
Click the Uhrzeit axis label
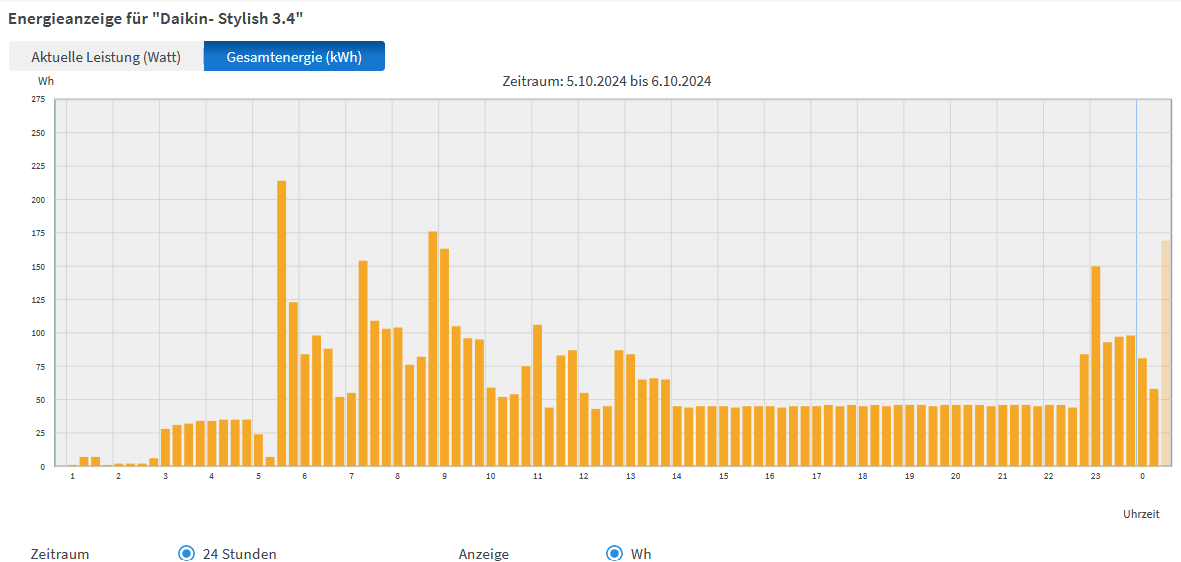coord(1141,514)
